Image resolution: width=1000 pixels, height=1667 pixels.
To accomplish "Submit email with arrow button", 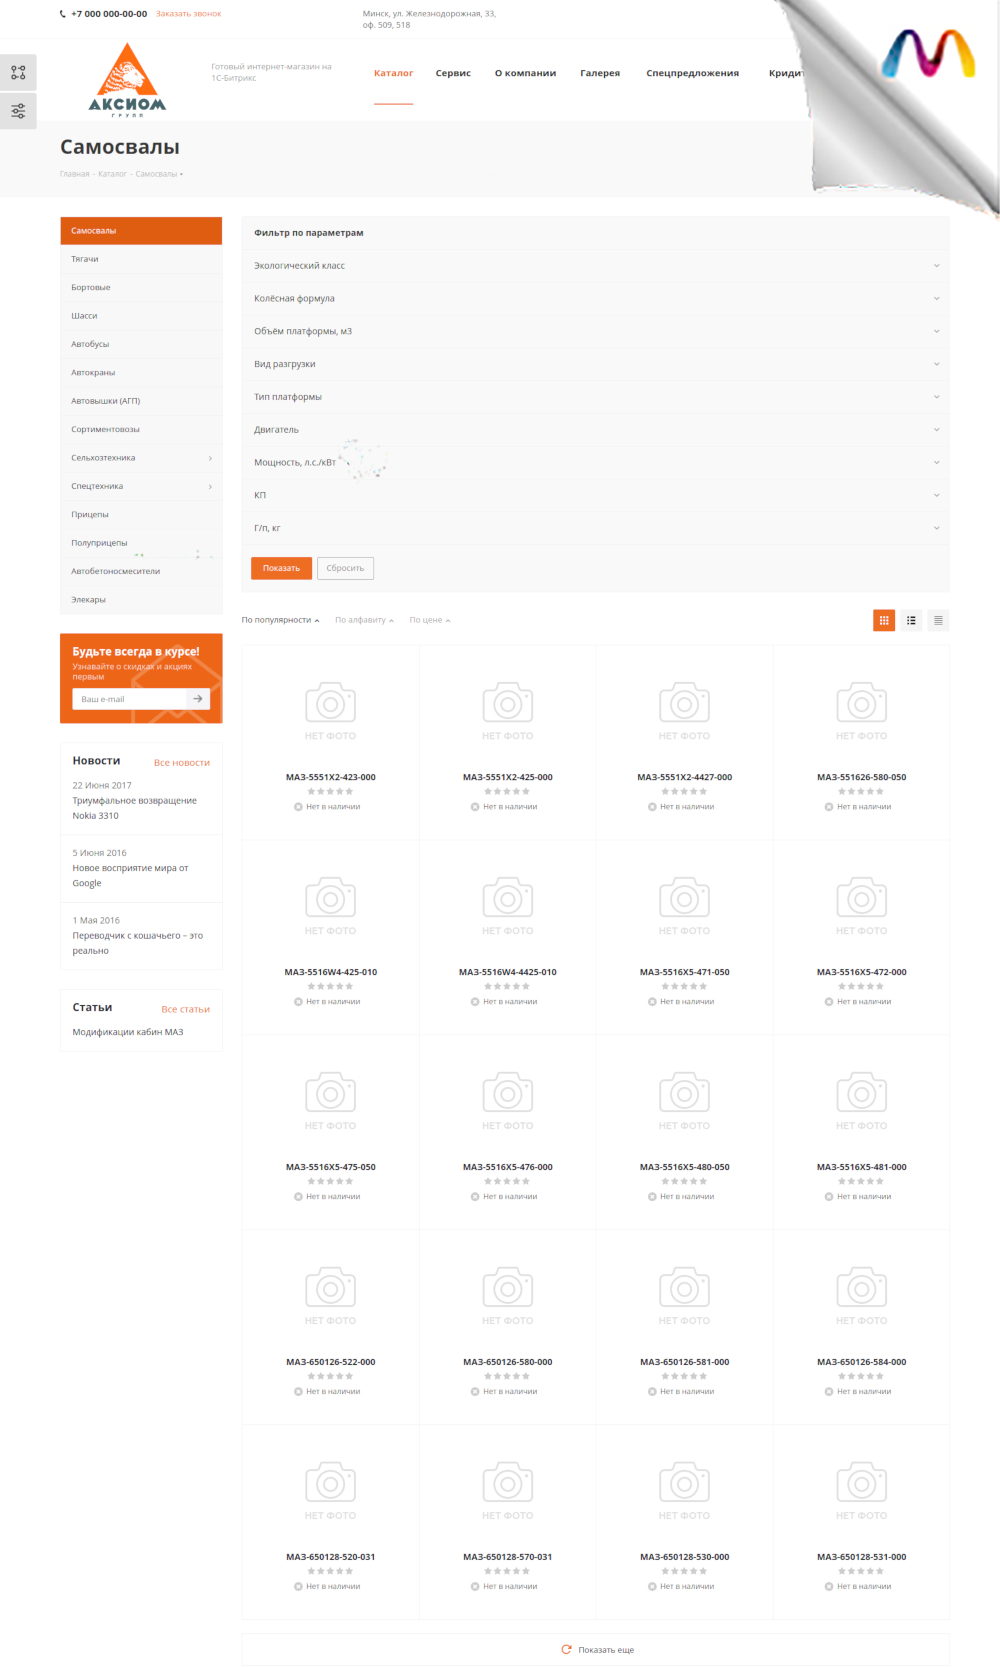I will click(x=198, y=699).
